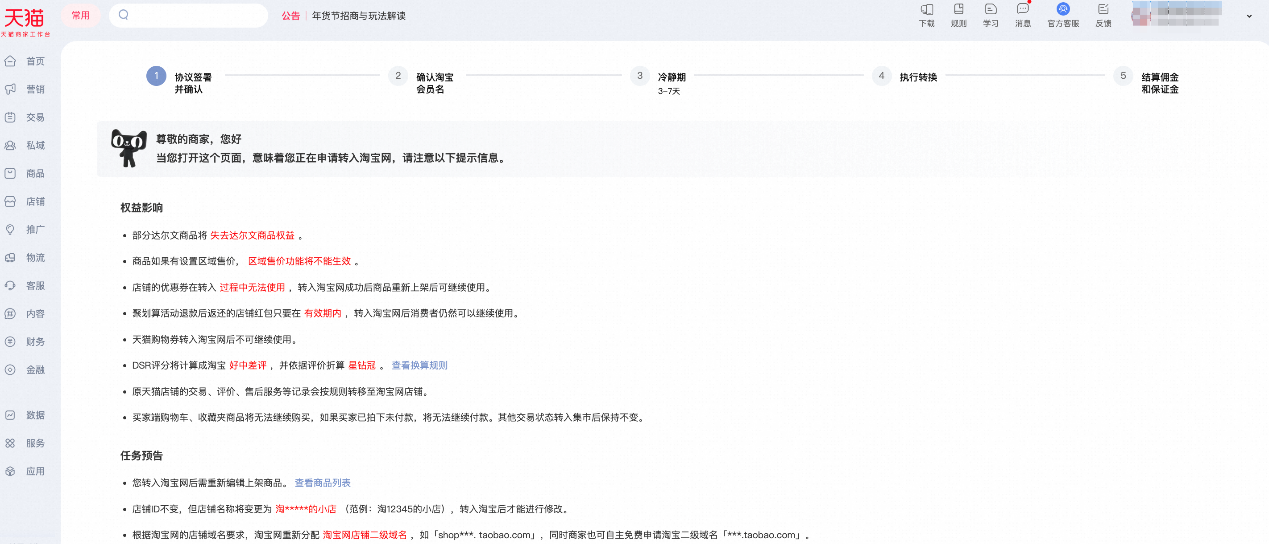Viewport: 1269px width, 544px height.
Task: Check 消息 messages icon with red dot
Action: pyautogui.click(x=1023, y=9)
